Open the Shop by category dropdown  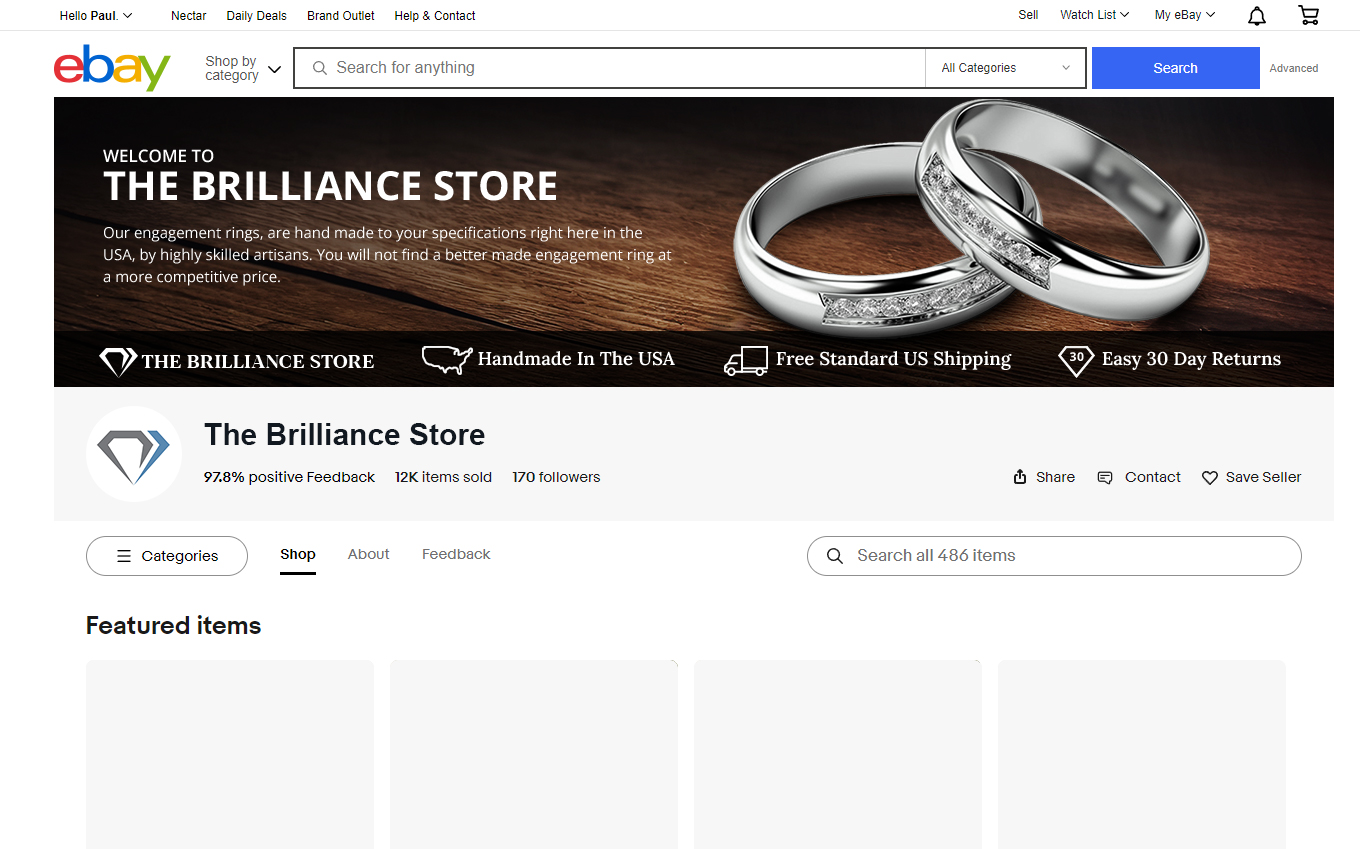click(x=243, y=68)
